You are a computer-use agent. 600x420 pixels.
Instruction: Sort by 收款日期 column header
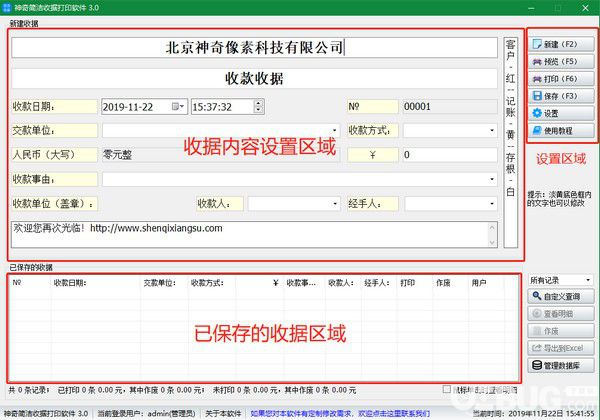click(x=96, y=283)
